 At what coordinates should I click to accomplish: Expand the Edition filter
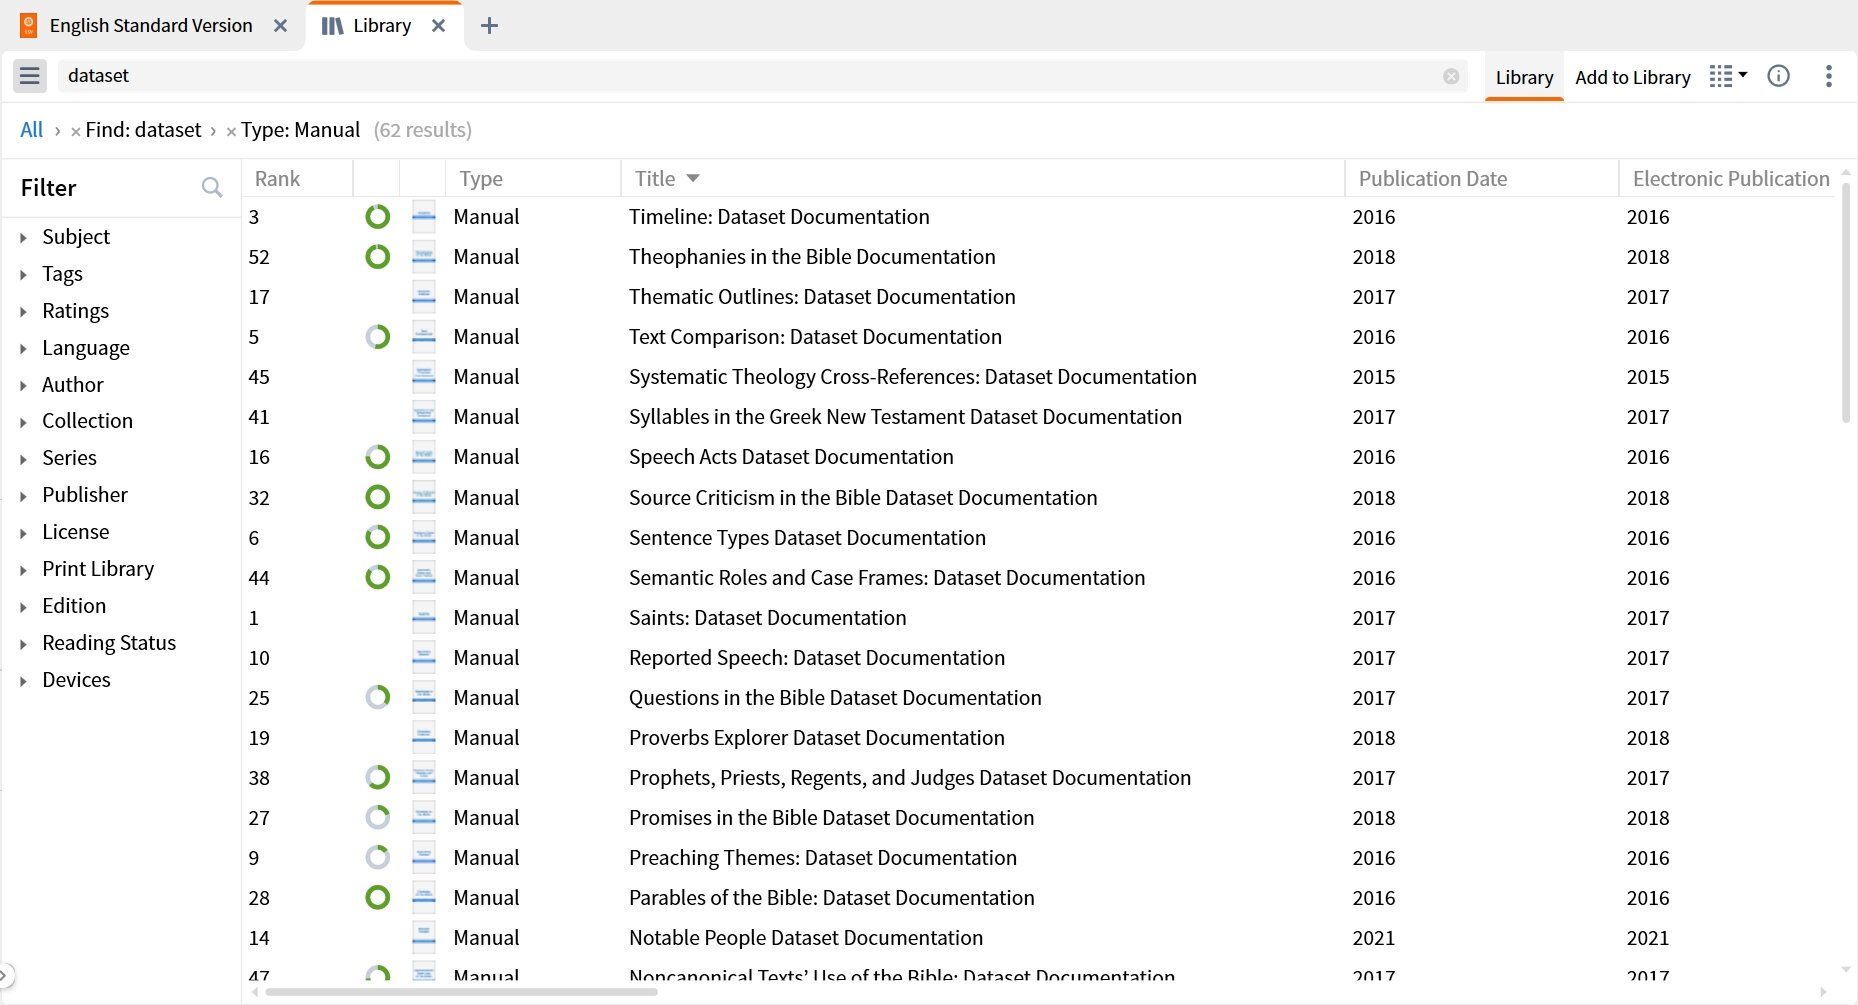(23, 607)
